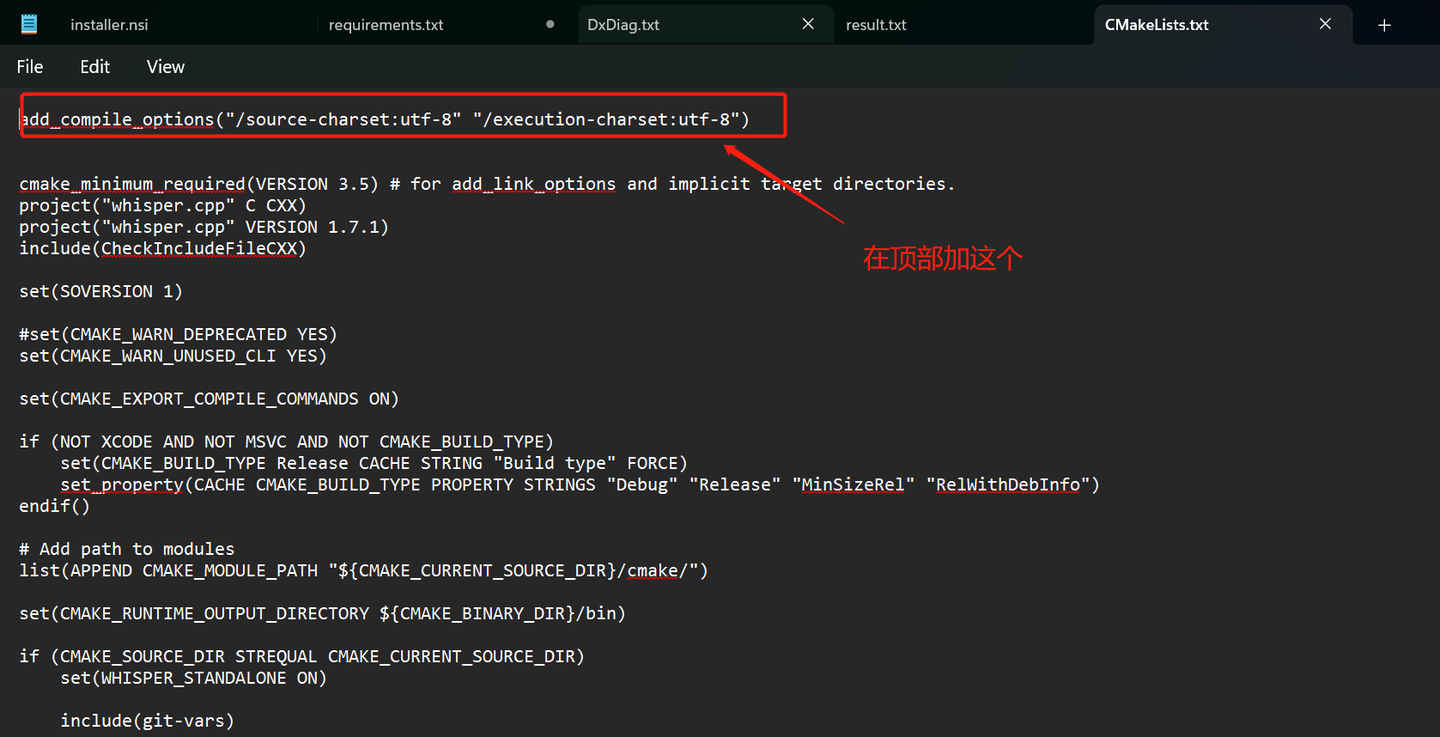
Task: Click the set(WHISPER_STANDALONE ON) line
Action: tap(193, 677)
